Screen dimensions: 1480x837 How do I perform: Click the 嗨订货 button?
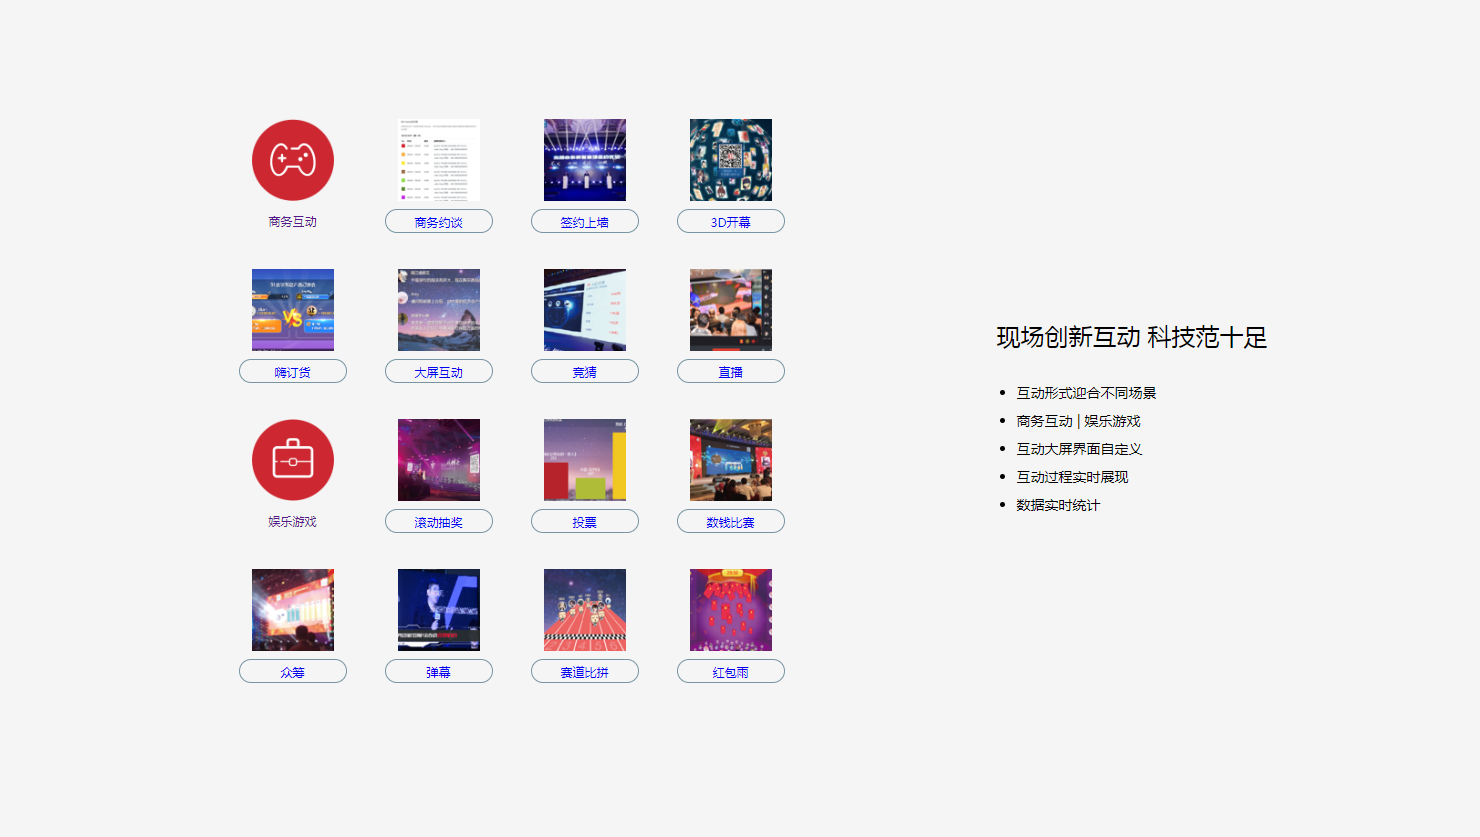click(x=293, y=372)
